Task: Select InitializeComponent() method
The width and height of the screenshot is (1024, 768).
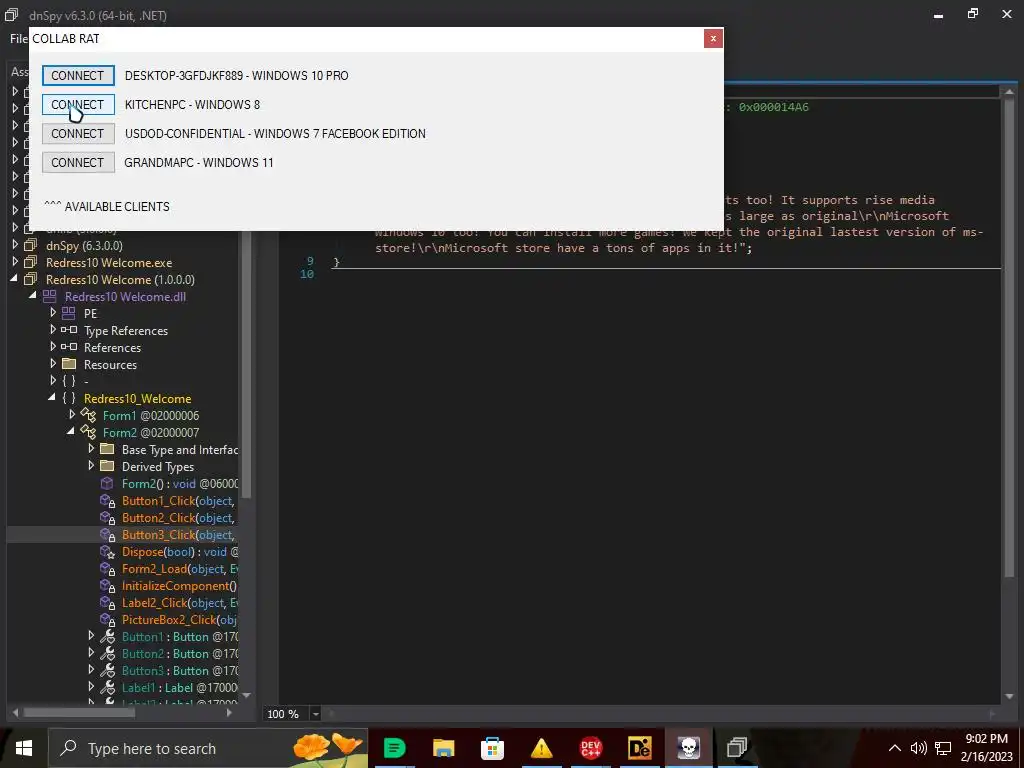Action: (x=179, y=586)
